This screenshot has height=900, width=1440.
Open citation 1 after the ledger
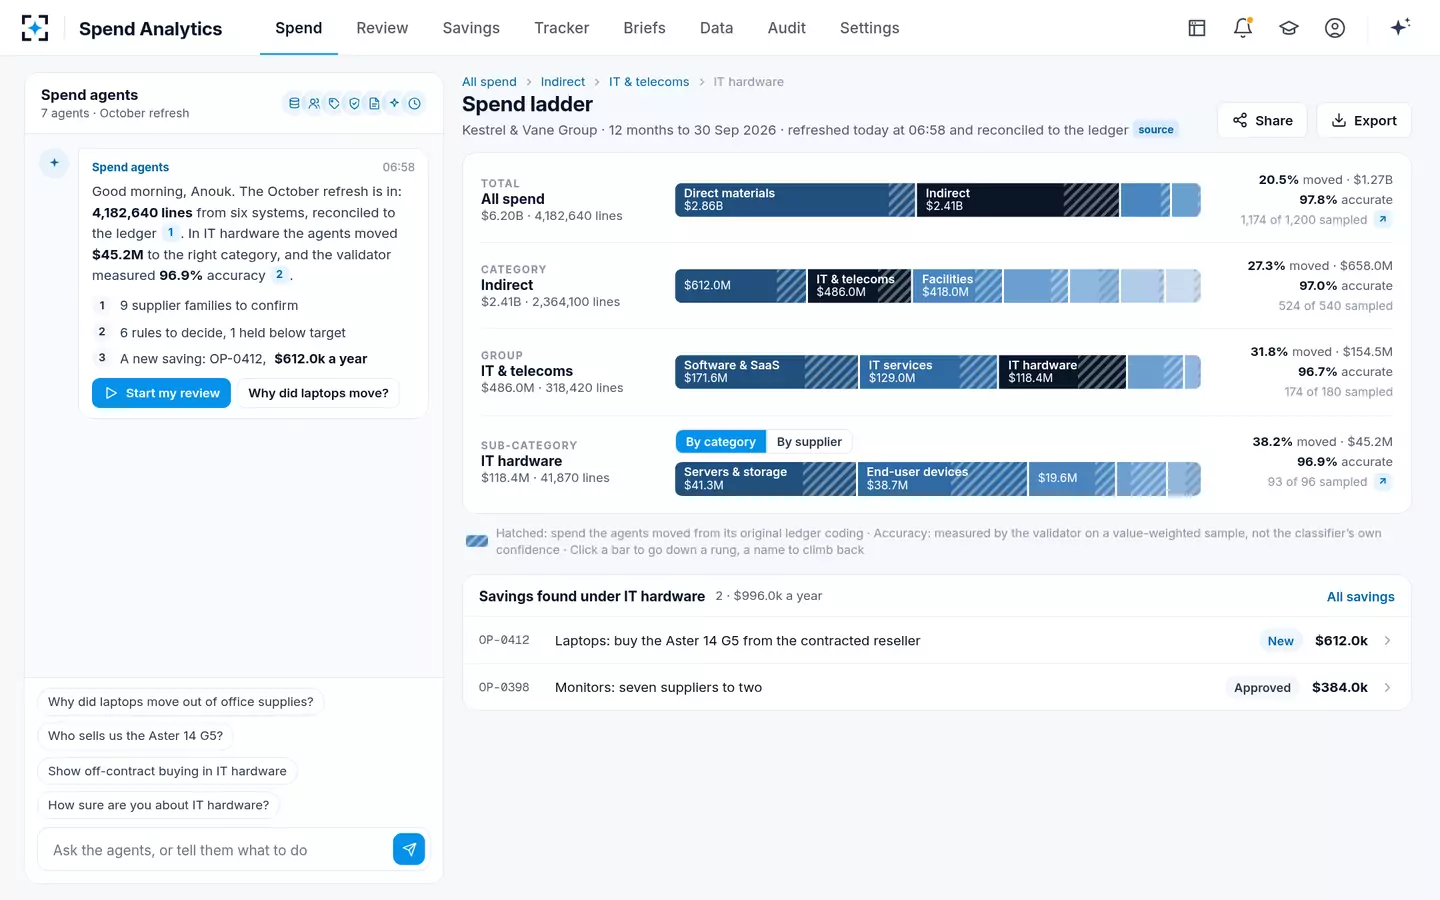171,233
